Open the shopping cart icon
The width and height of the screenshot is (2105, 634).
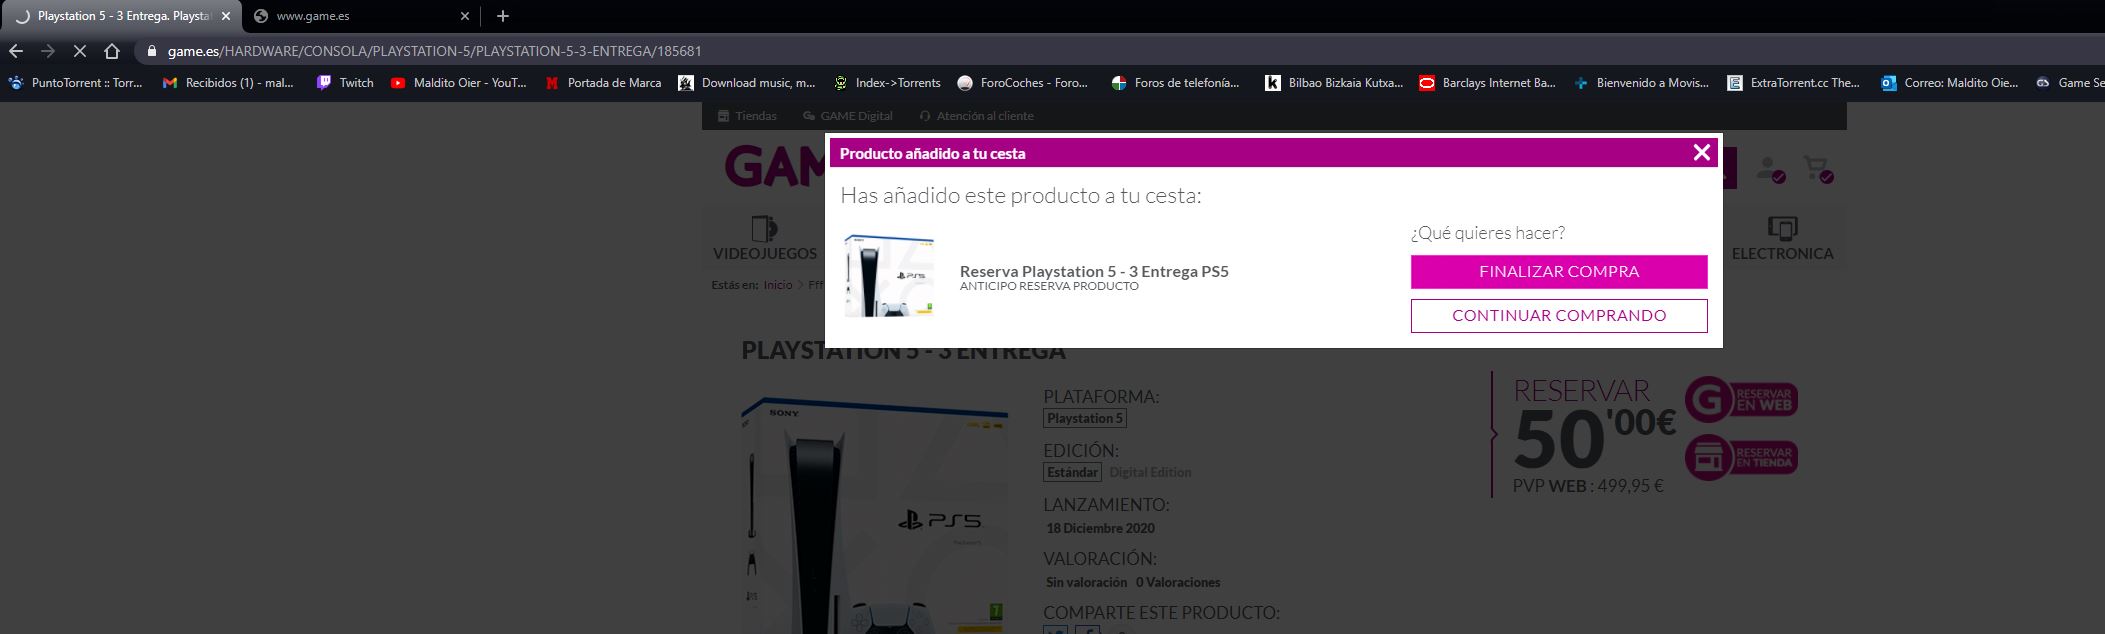click(1817, 169)
